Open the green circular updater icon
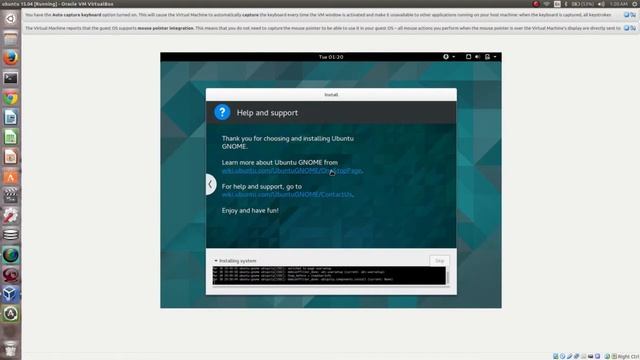This screenshot has width=640, height=360. click(11, 313)
